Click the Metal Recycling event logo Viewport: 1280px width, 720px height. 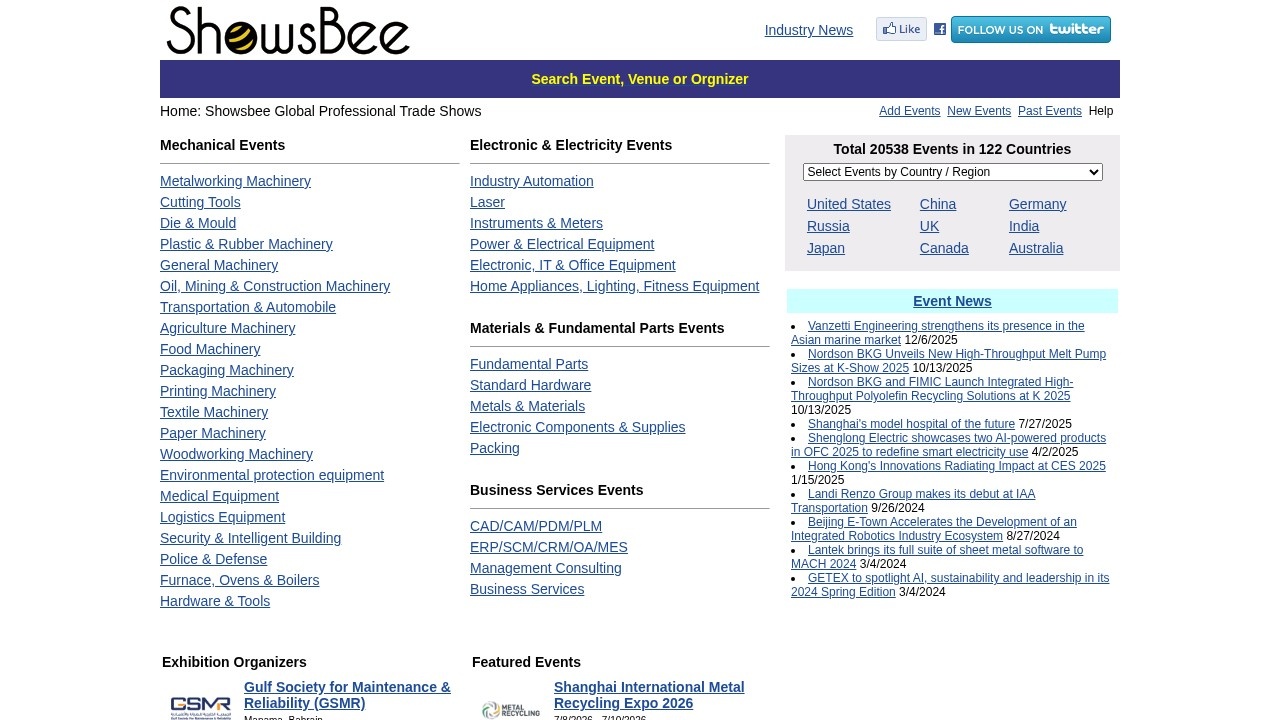(x=511, y=709)
